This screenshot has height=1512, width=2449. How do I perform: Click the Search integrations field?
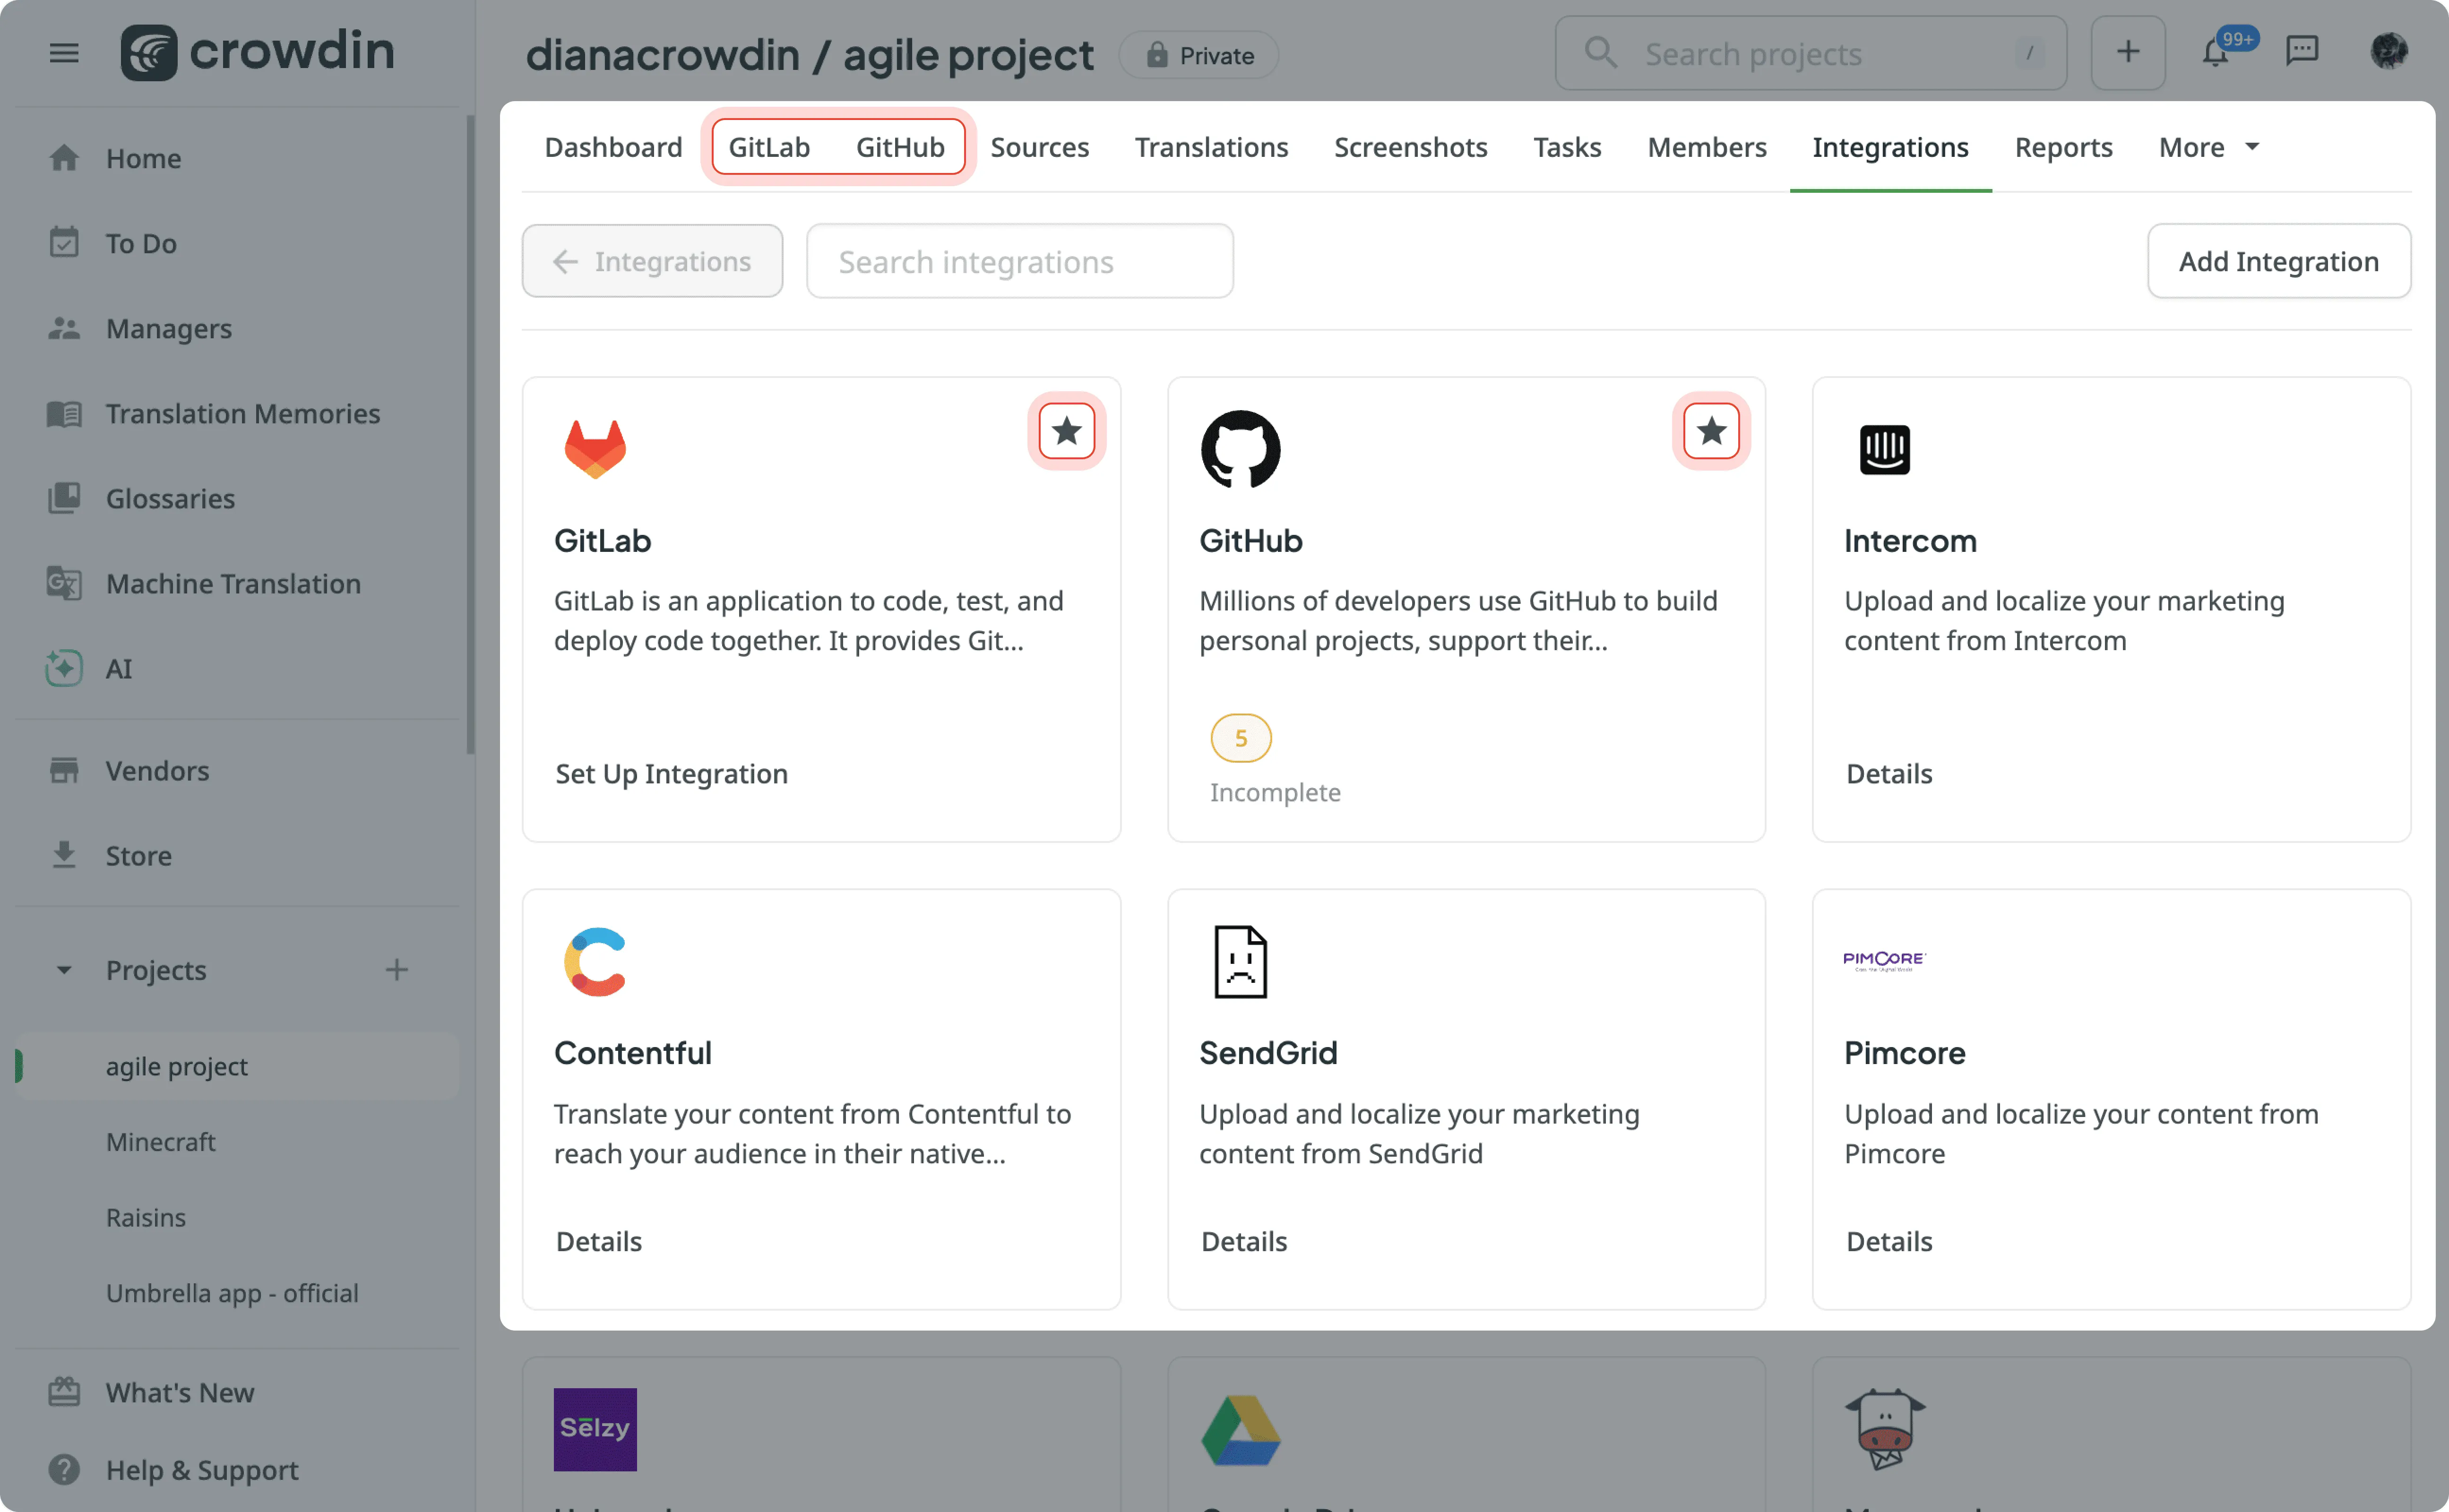click(x=1019, y=261)
